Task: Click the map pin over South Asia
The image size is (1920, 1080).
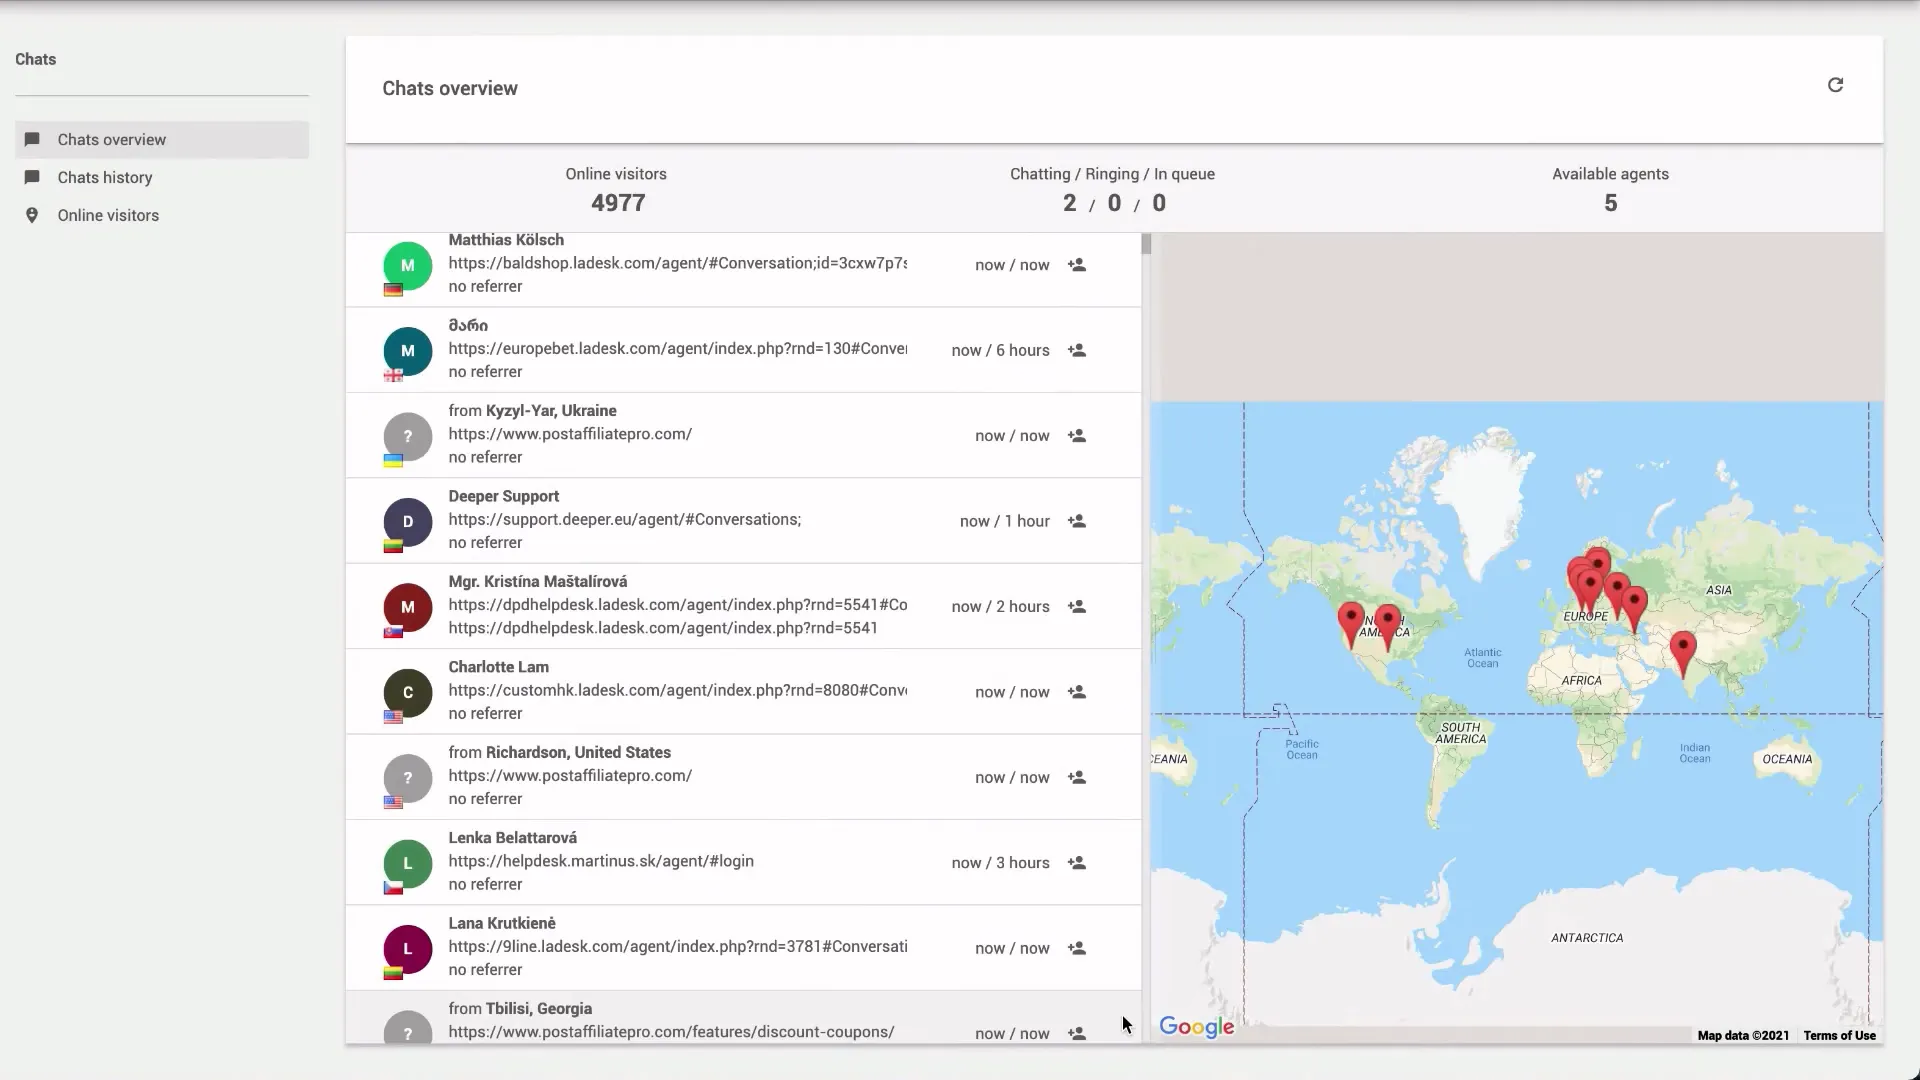Action: (1683, 654)
